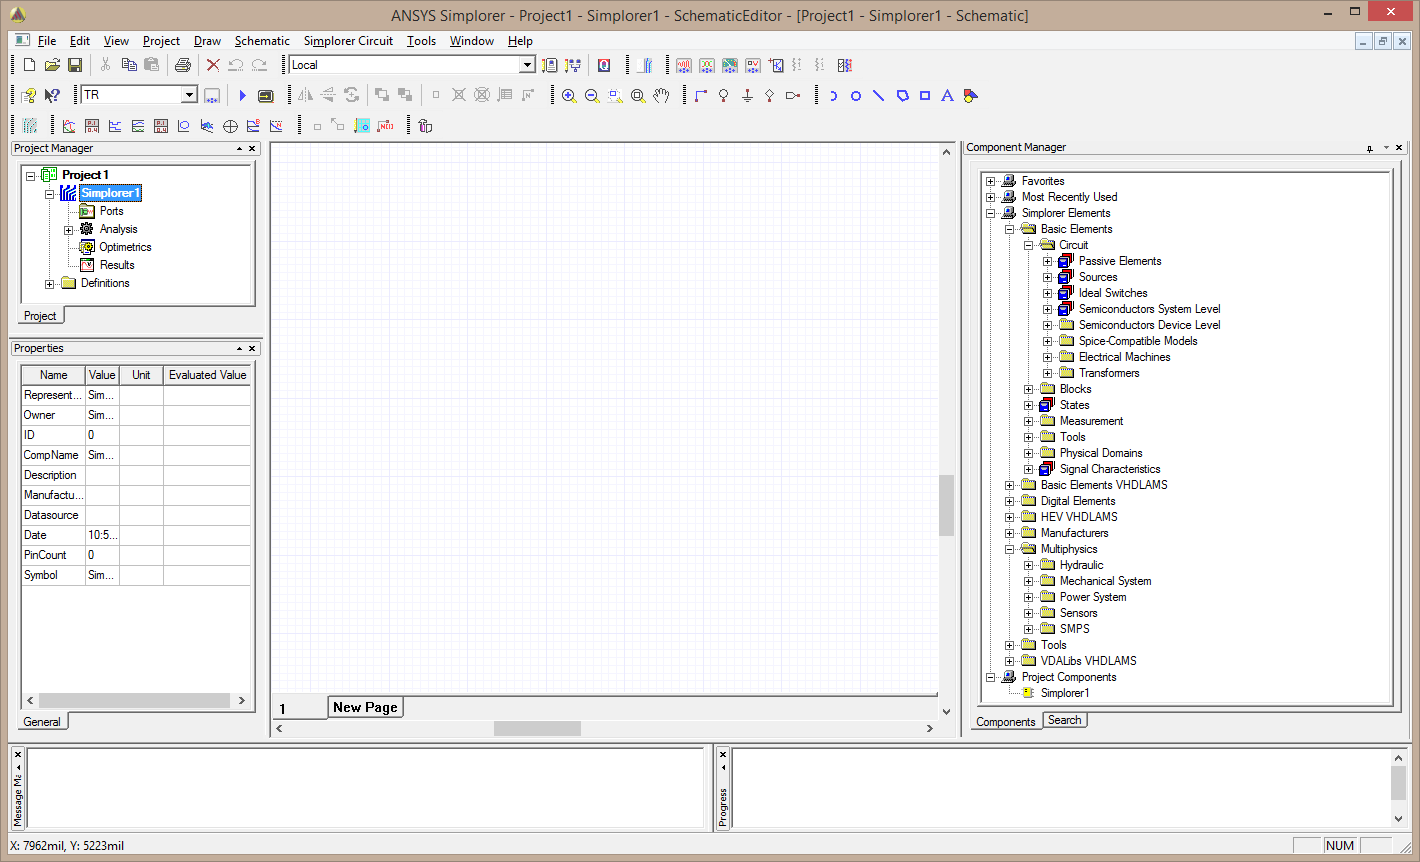Click the PinCount value cell
The image size is (1420, 862).
(102, 555)
